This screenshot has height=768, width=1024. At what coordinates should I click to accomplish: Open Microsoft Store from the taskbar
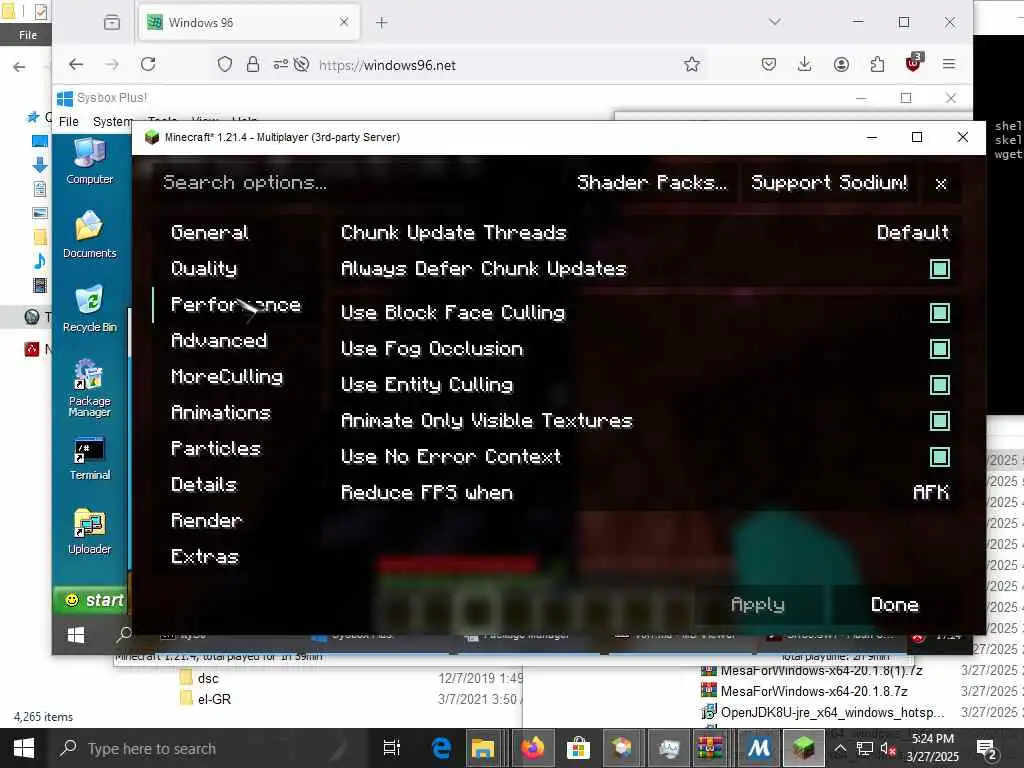pyautogui.click(x=578, y=748)
